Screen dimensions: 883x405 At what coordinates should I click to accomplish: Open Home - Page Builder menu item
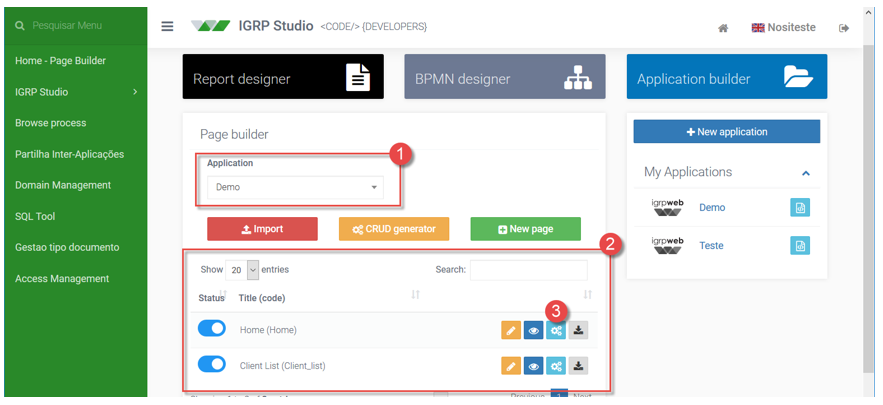coord(60,61)
